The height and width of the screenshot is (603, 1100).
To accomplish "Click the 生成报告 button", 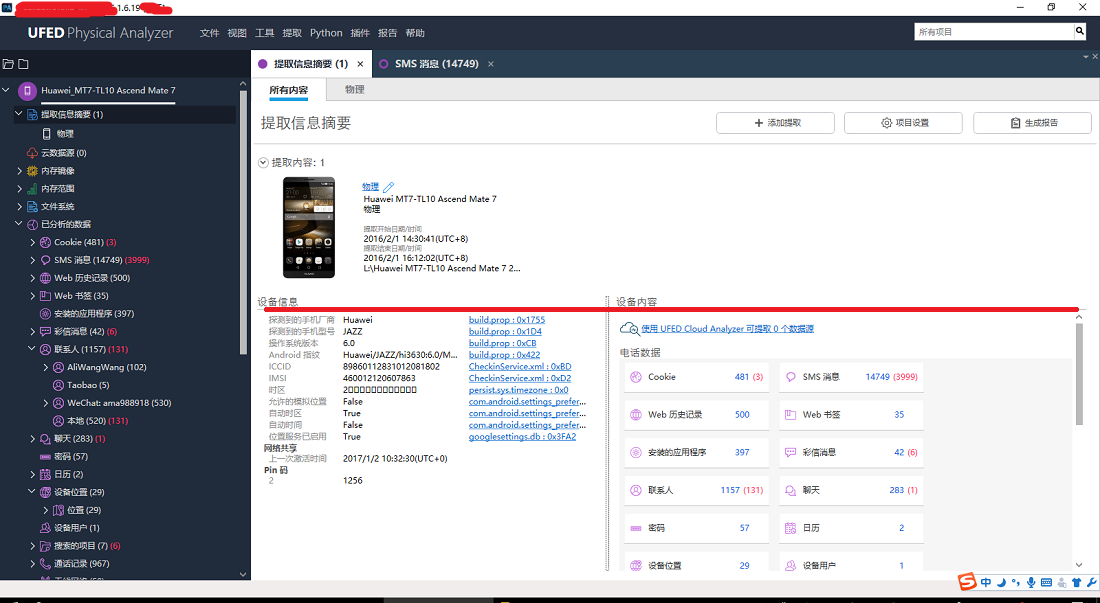I will pos(1033,123).
